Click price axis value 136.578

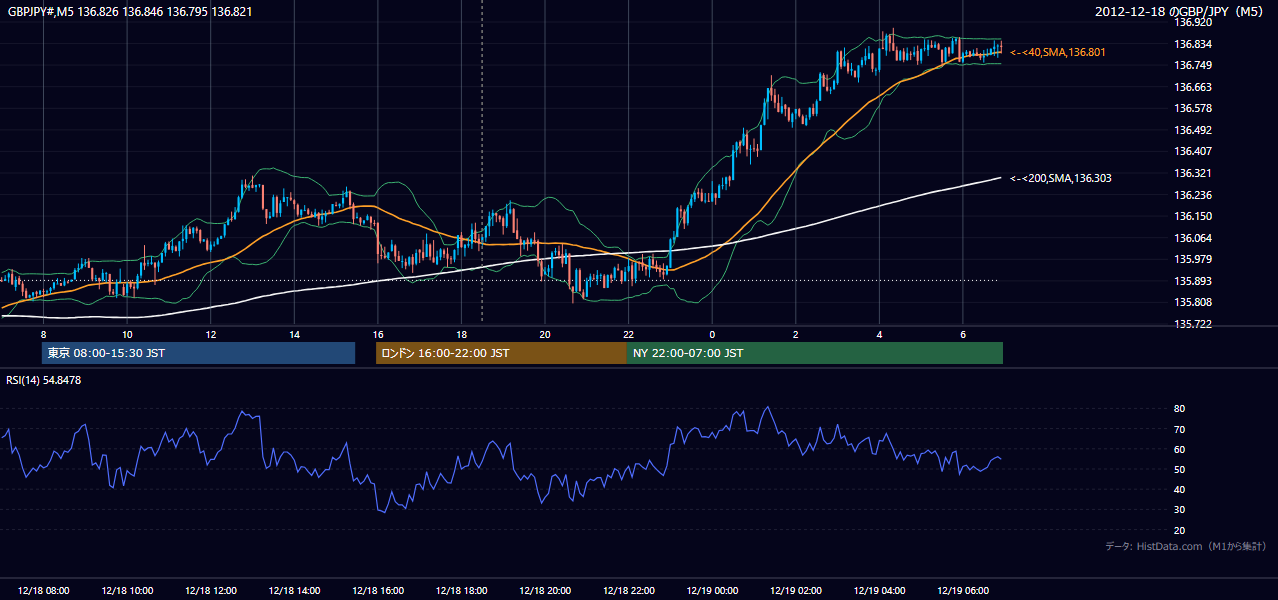pyautogui.click(x=1193, y=108)
